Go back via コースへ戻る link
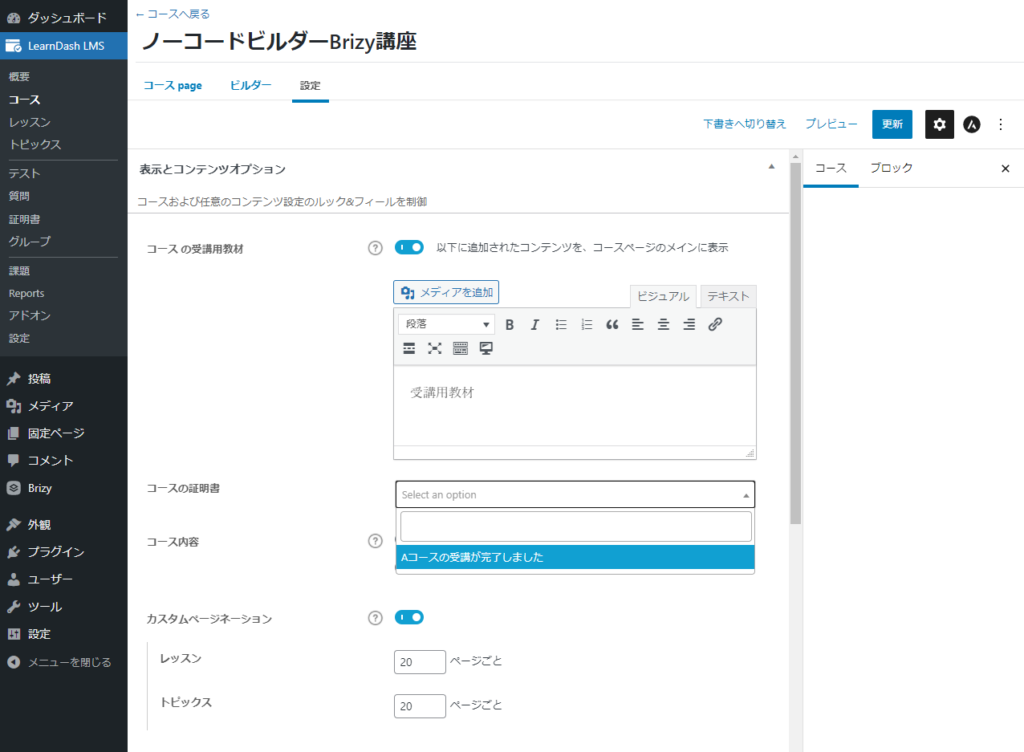The image size is (1024, 752). [x=173, y=14]
